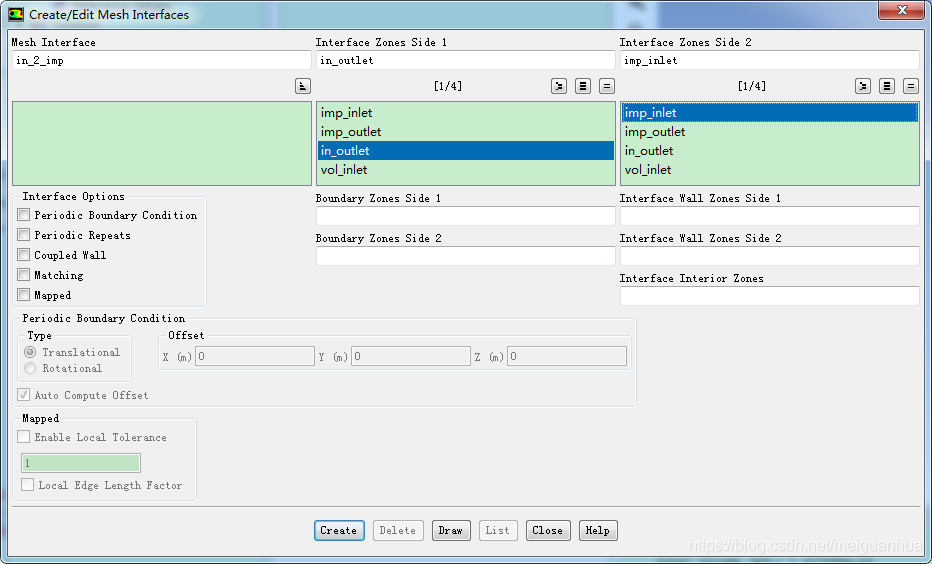This screenshot has width=932, height=564.
Task: Click the Fluent application icon in title bar
Action: pyautogui.click(x=16, y=15)
